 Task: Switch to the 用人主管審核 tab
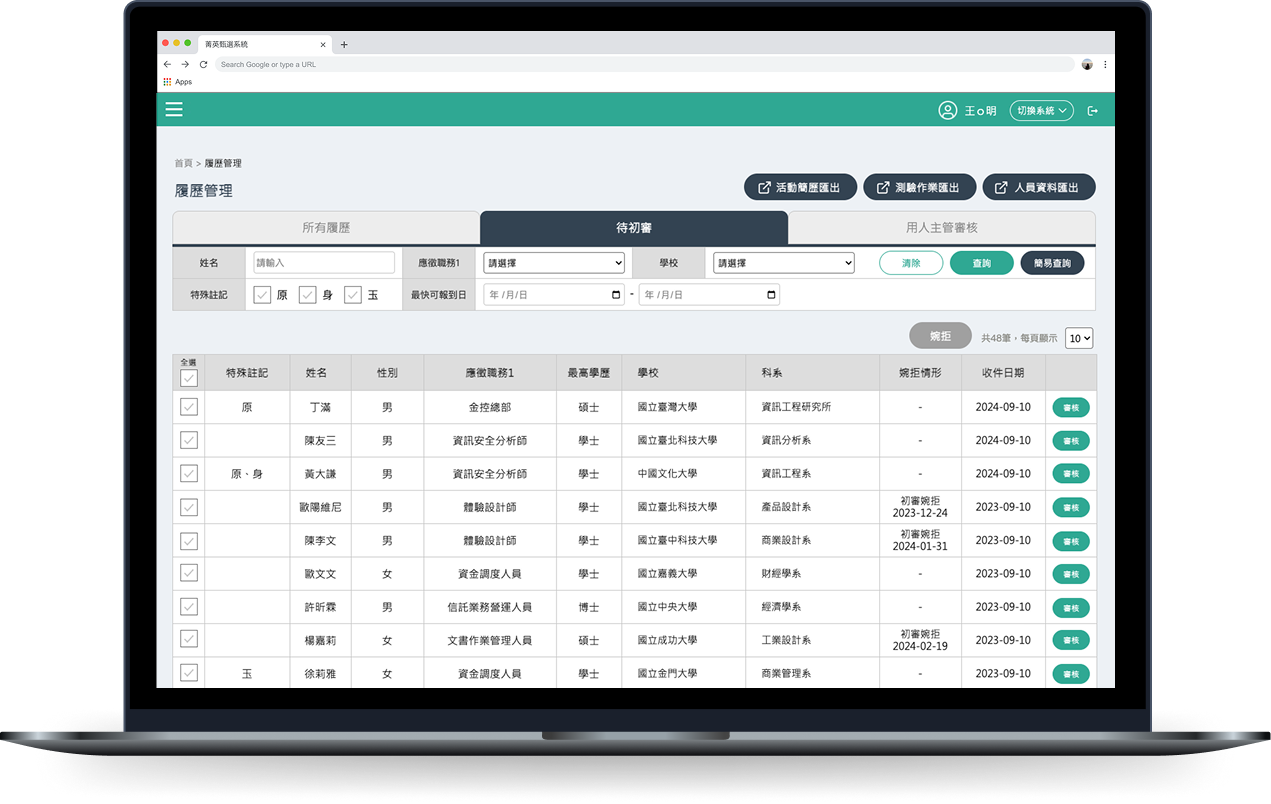pyautogui.click(x=941, y=228)
